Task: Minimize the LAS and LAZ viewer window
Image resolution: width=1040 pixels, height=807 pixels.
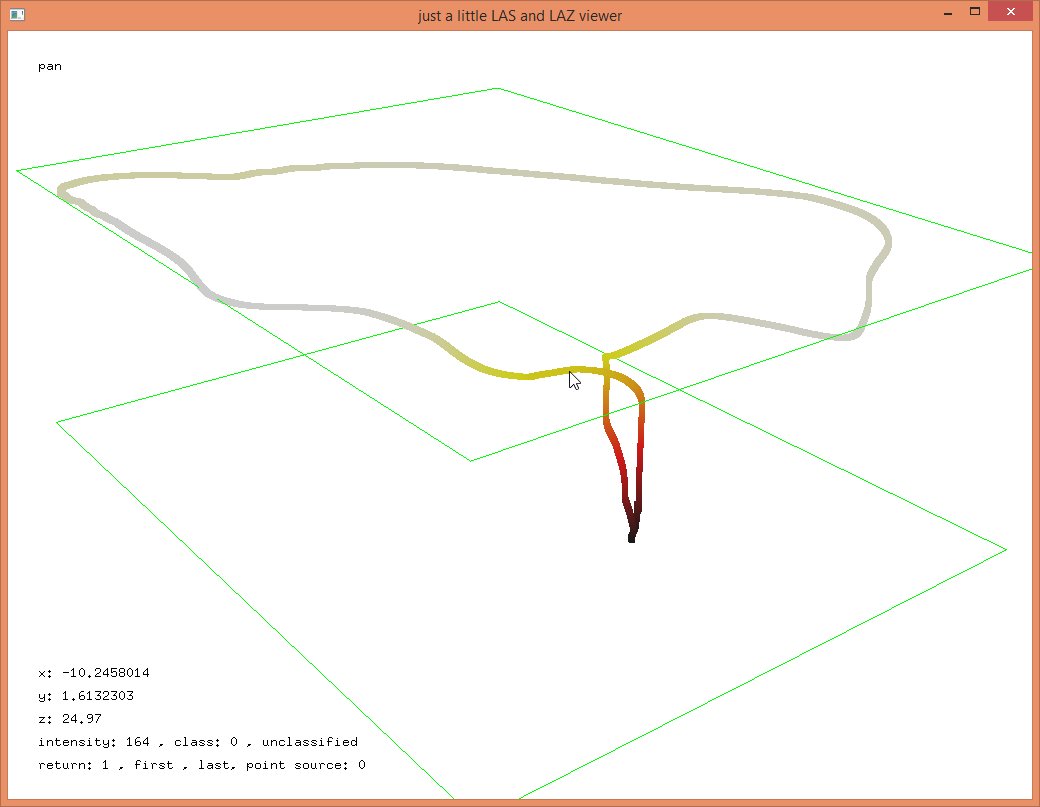Action: pyautogui.click(x=945, y=13)
